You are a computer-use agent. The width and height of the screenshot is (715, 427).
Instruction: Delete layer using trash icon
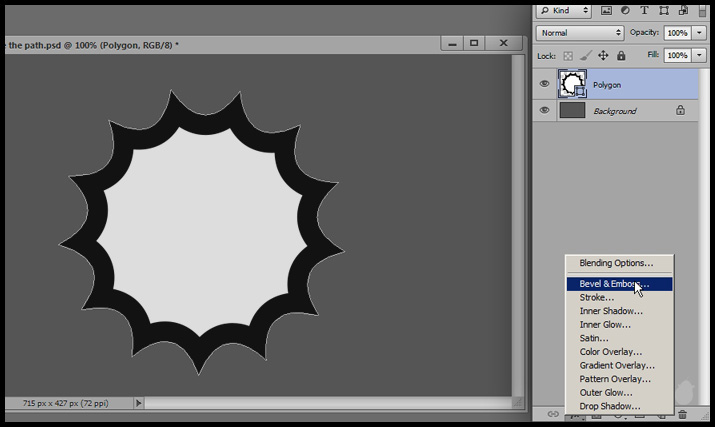click(x=683, y=414)
